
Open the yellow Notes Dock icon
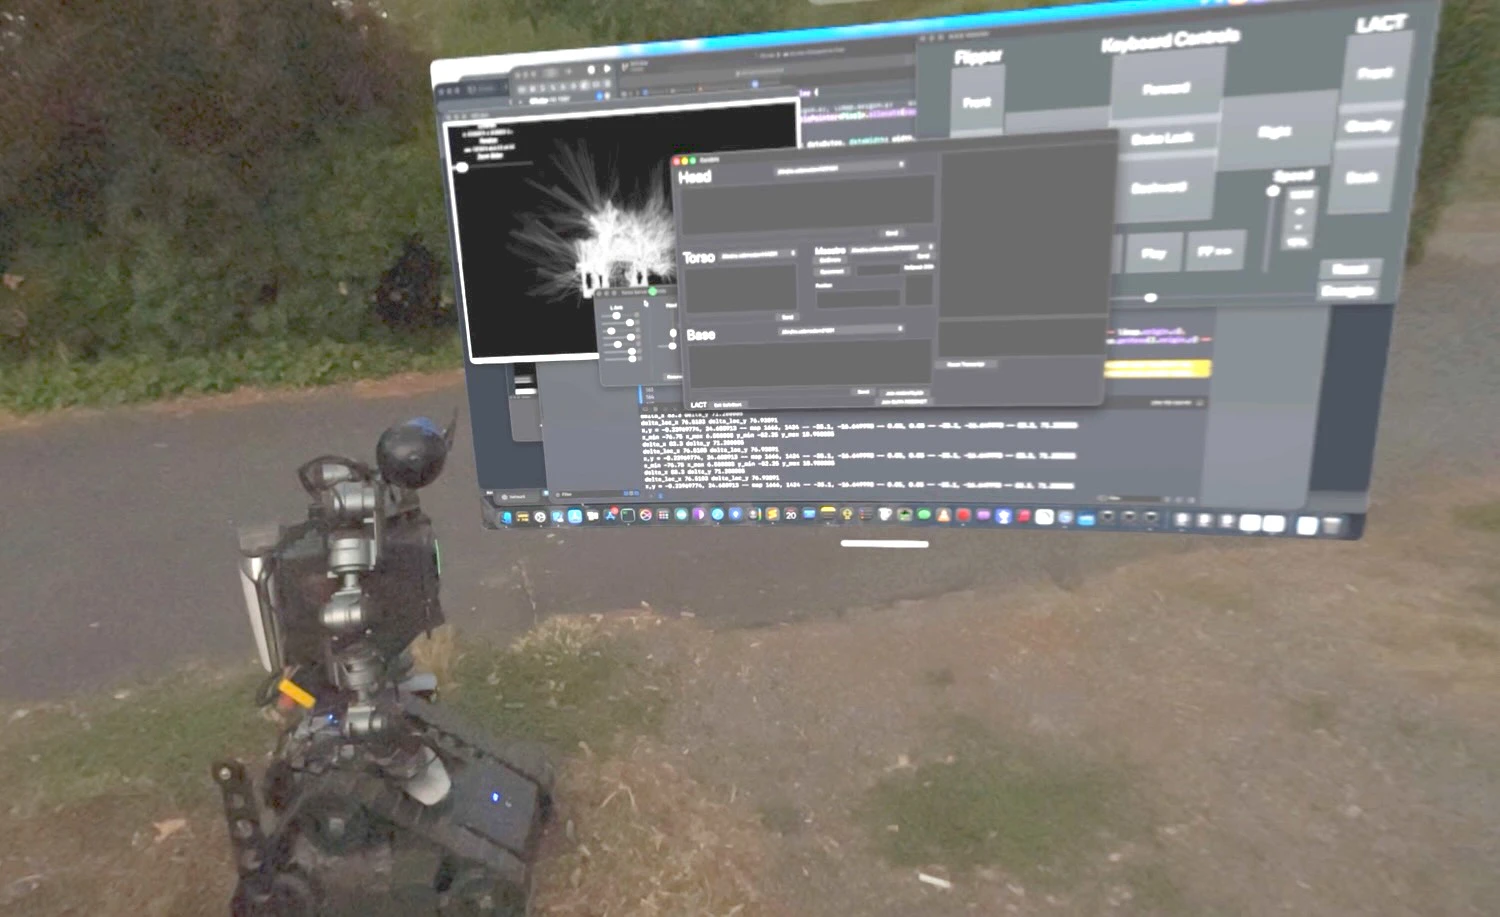(x=828, y=513)
